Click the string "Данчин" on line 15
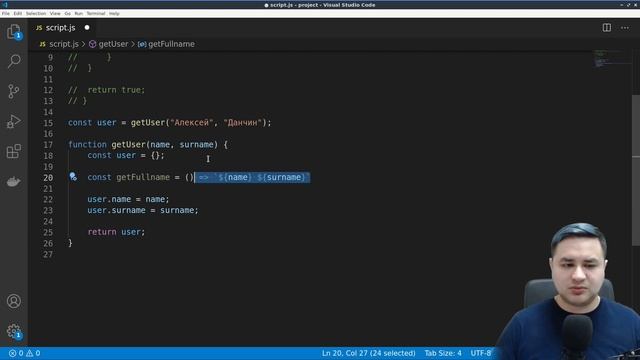 pos(242,123)
